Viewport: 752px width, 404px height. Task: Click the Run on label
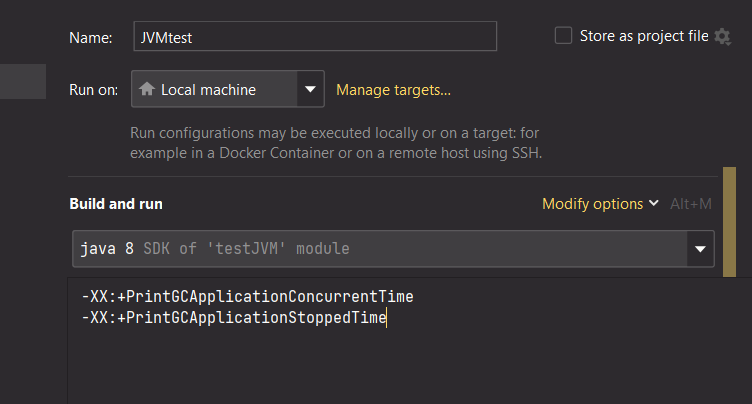click(x=93, y=90)
